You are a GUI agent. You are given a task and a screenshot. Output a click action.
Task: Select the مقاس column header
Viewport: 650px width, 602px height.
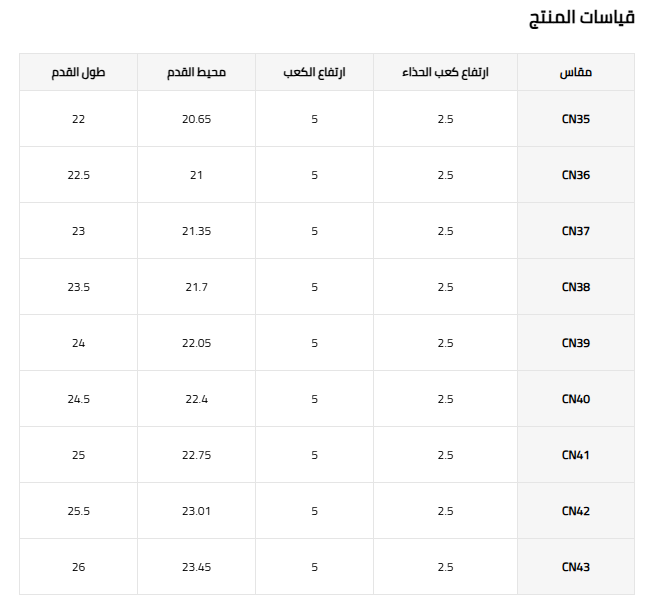(x=575, y=72)
